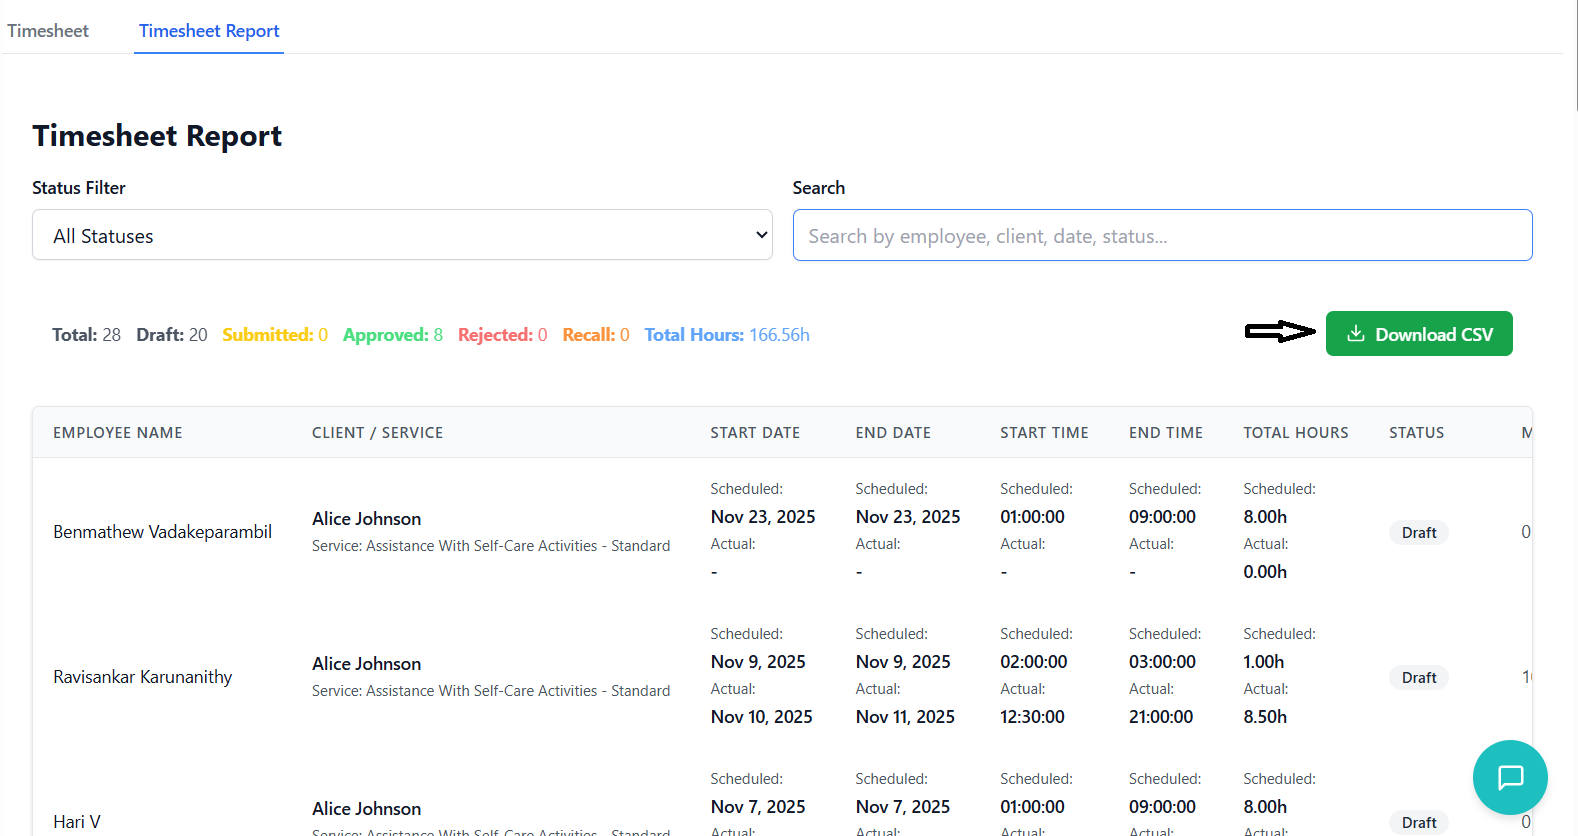Focus the employee search input field
The height and width of the screenshot is (836, 1578).
(x=1162, y=235)
